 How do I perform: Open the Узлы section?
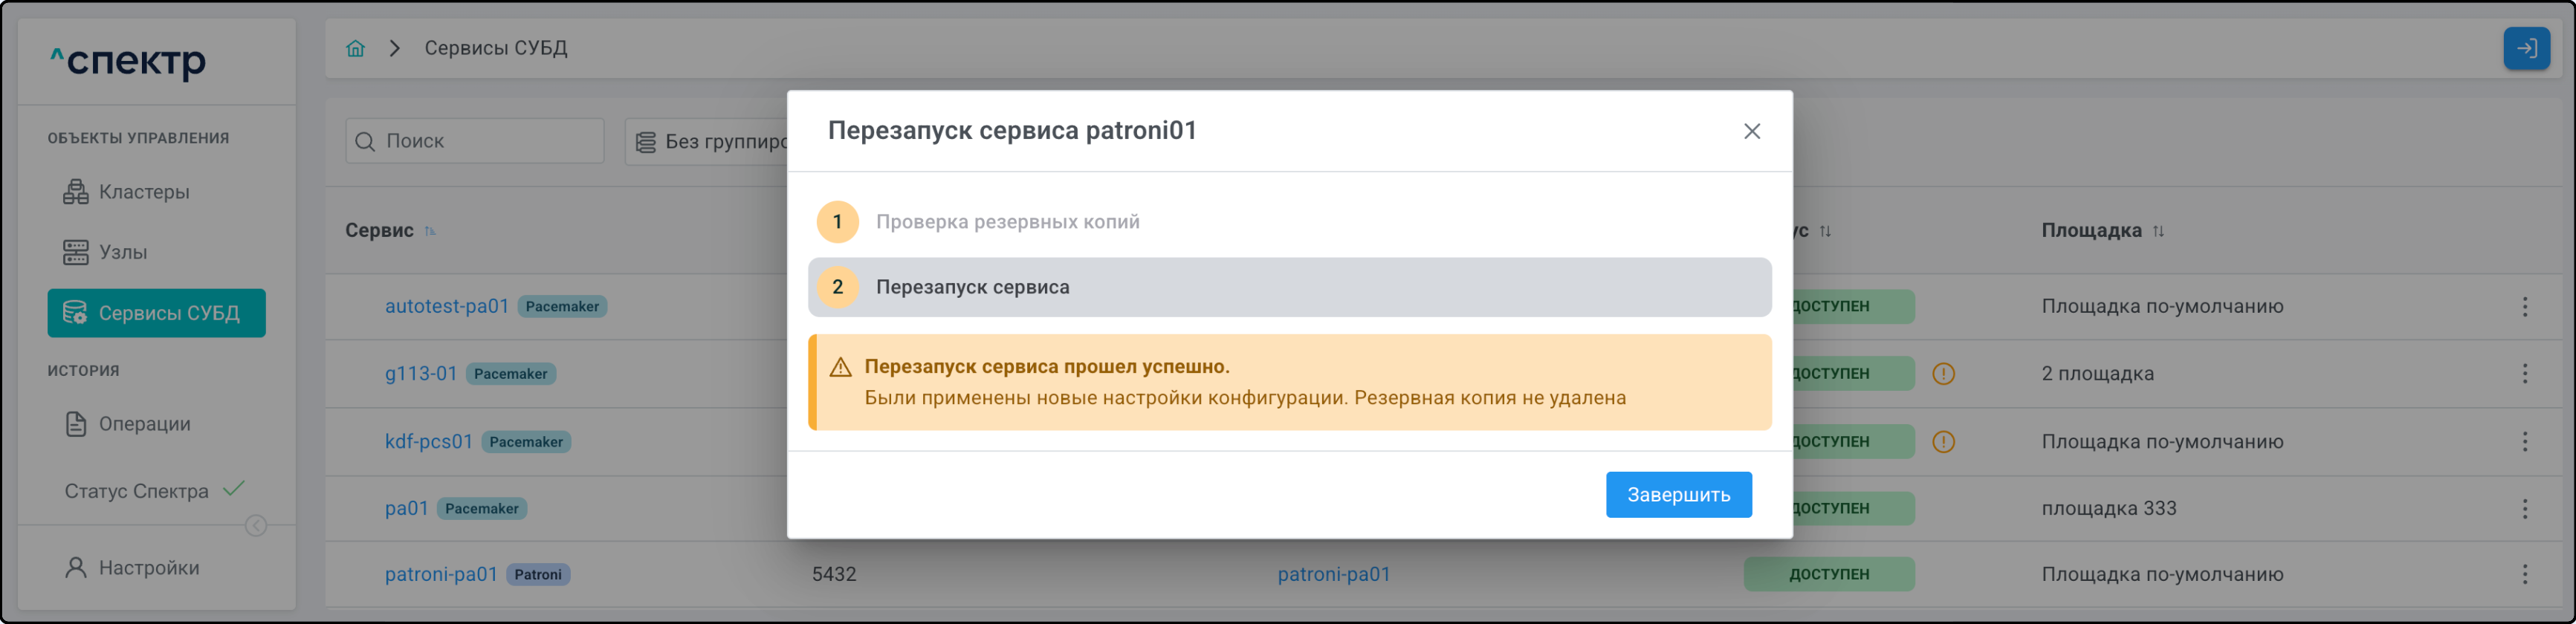122,252
